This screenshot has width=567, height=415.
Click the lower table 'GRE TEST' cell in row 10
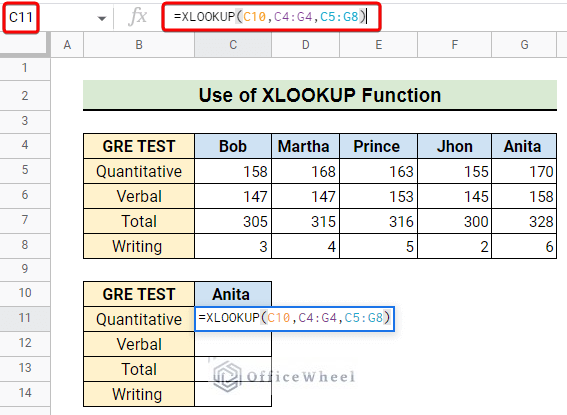pyautogui.click(x=139, y=294)
